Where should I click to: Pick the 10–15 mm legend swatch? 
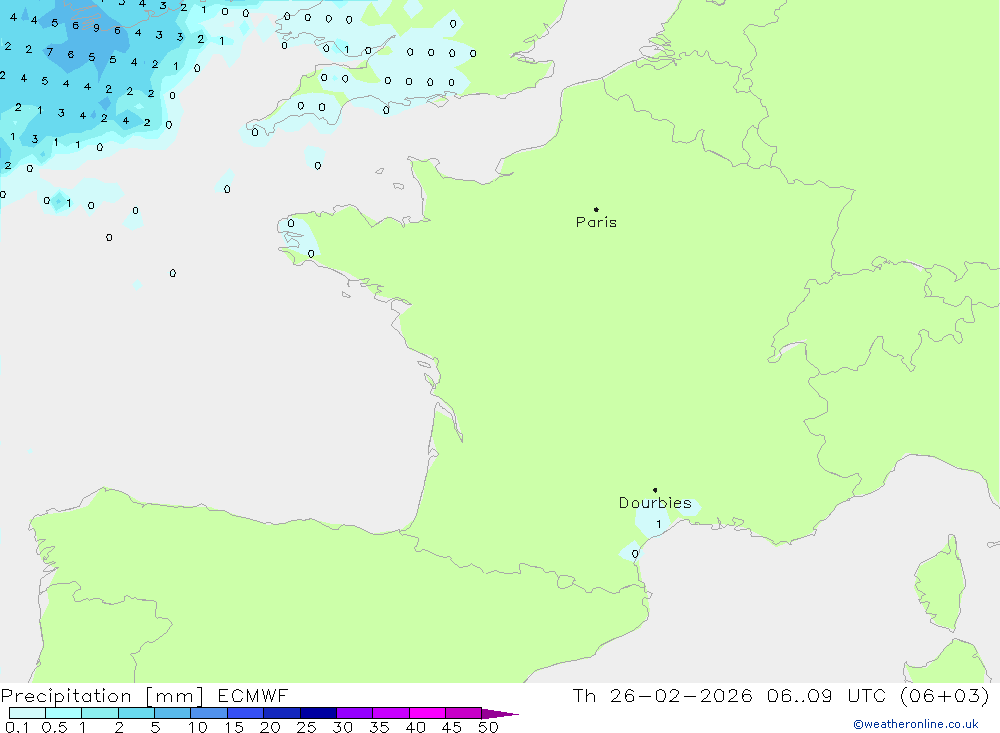209,713
